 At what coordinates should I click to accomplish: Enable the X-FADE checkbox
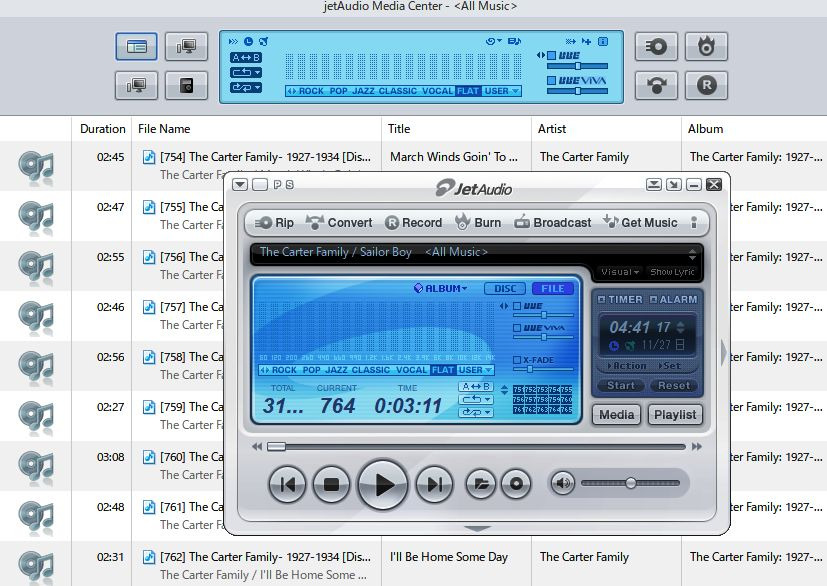coord(517,359)
